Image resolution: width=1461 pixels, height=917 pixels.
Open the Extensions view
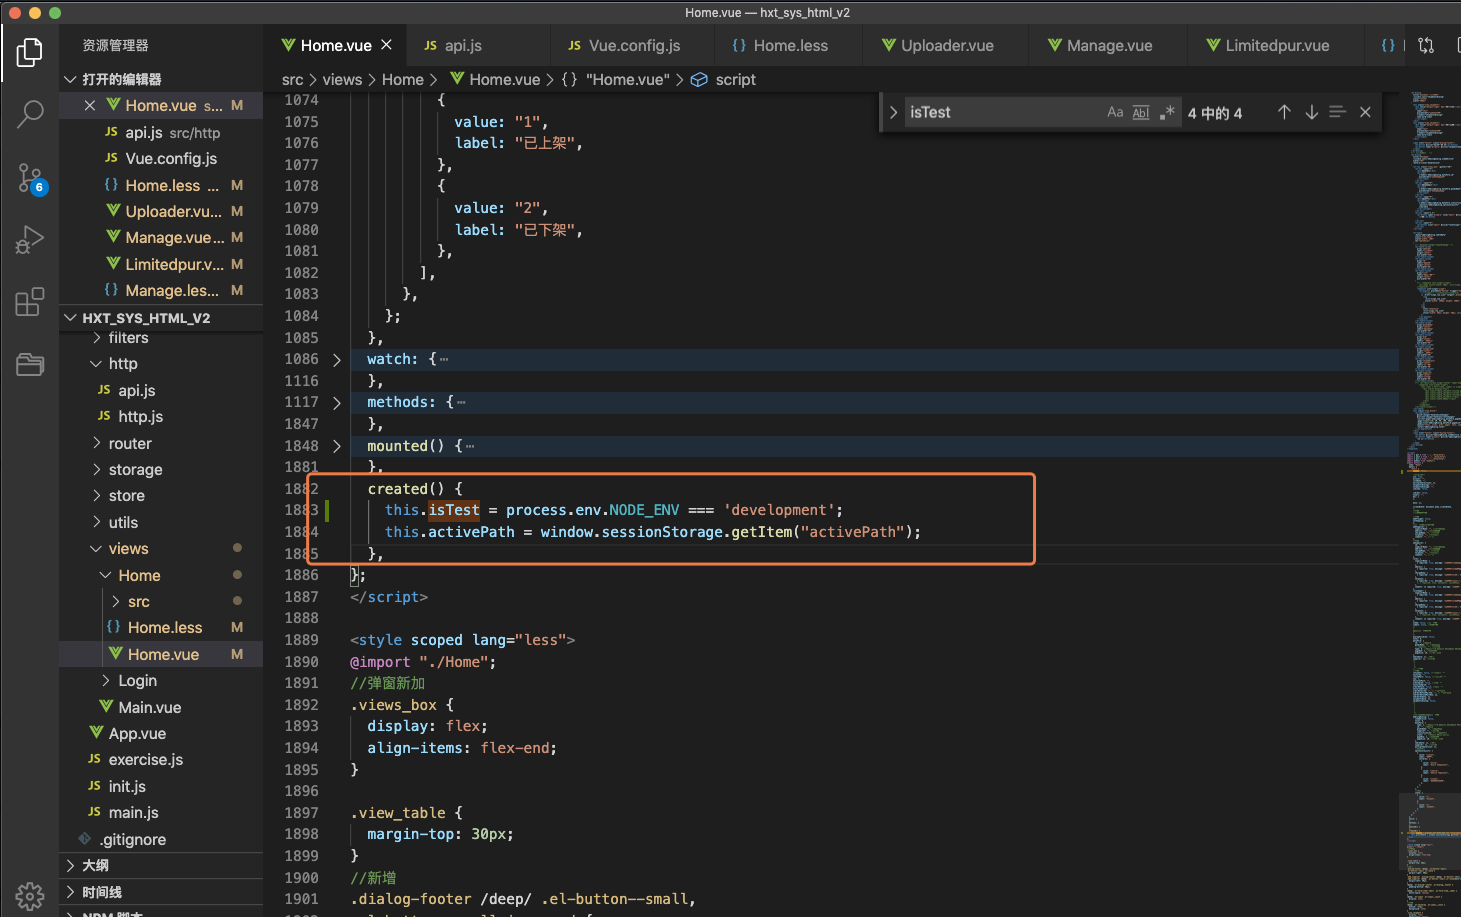pos(30,302)
